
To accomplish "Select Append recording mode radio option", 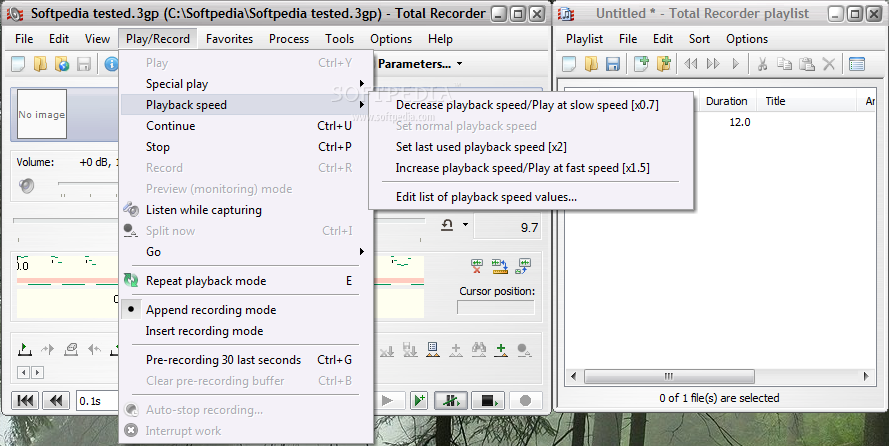I will coord(247,310).
